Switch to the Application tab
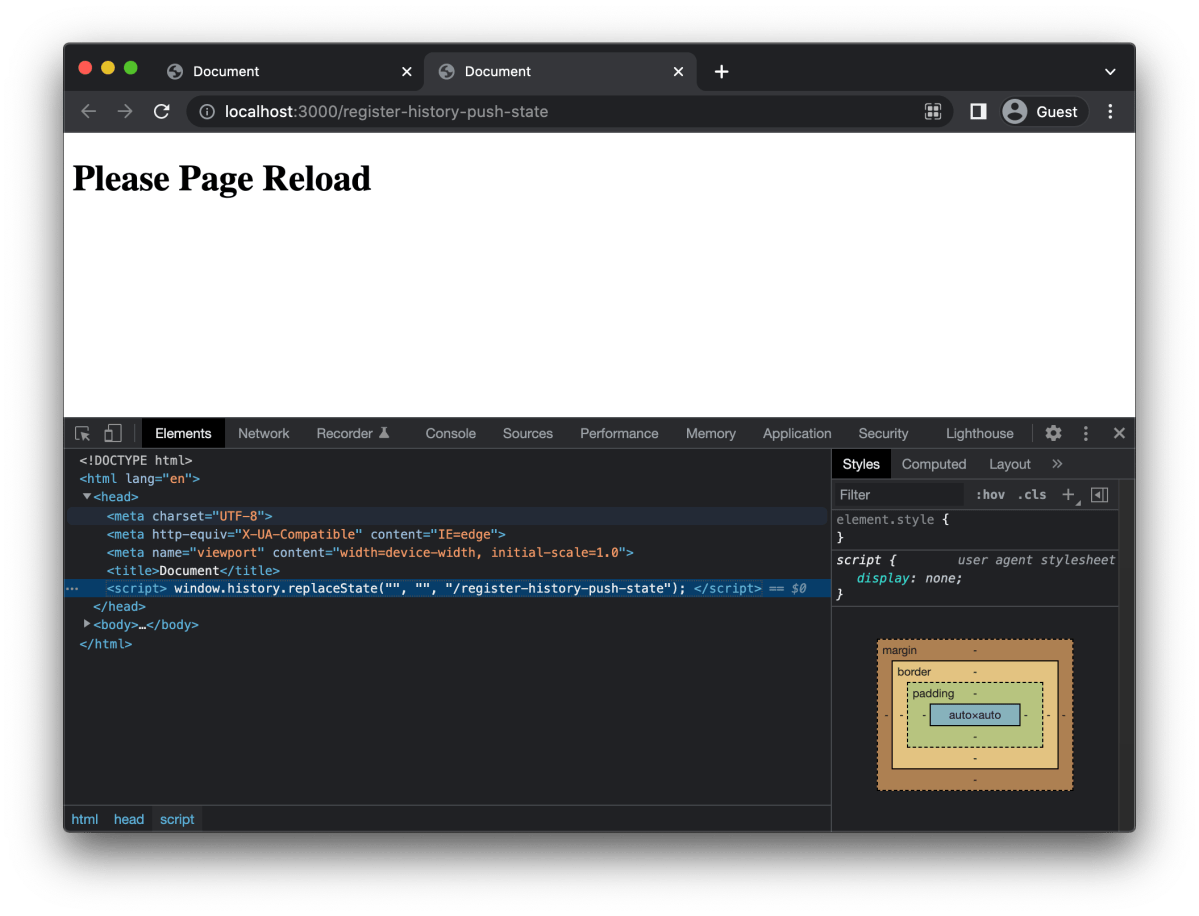The height and width of the screenshot is (916, 1199). click(x=797, y=434)
